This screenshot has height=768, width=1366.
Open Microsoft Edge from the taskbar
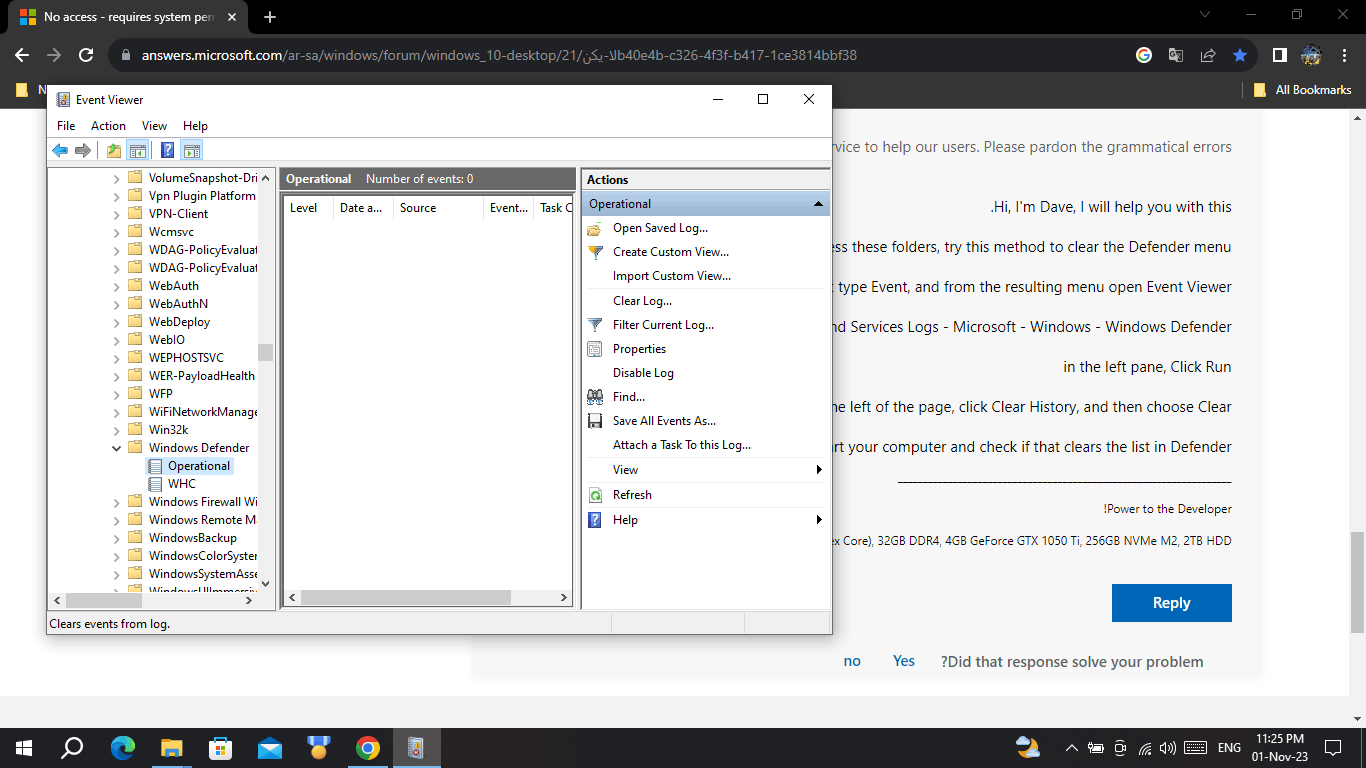(x=122, y=747)
